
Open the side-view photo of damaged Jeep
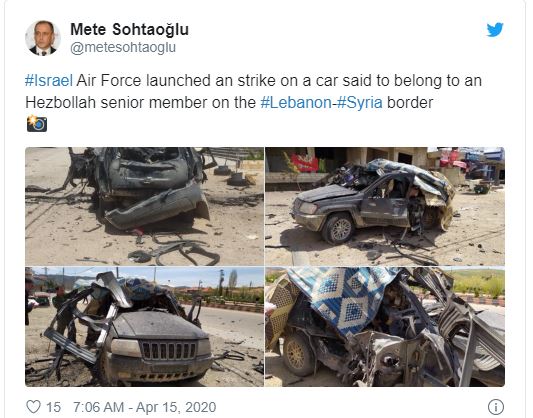(385, 206)
